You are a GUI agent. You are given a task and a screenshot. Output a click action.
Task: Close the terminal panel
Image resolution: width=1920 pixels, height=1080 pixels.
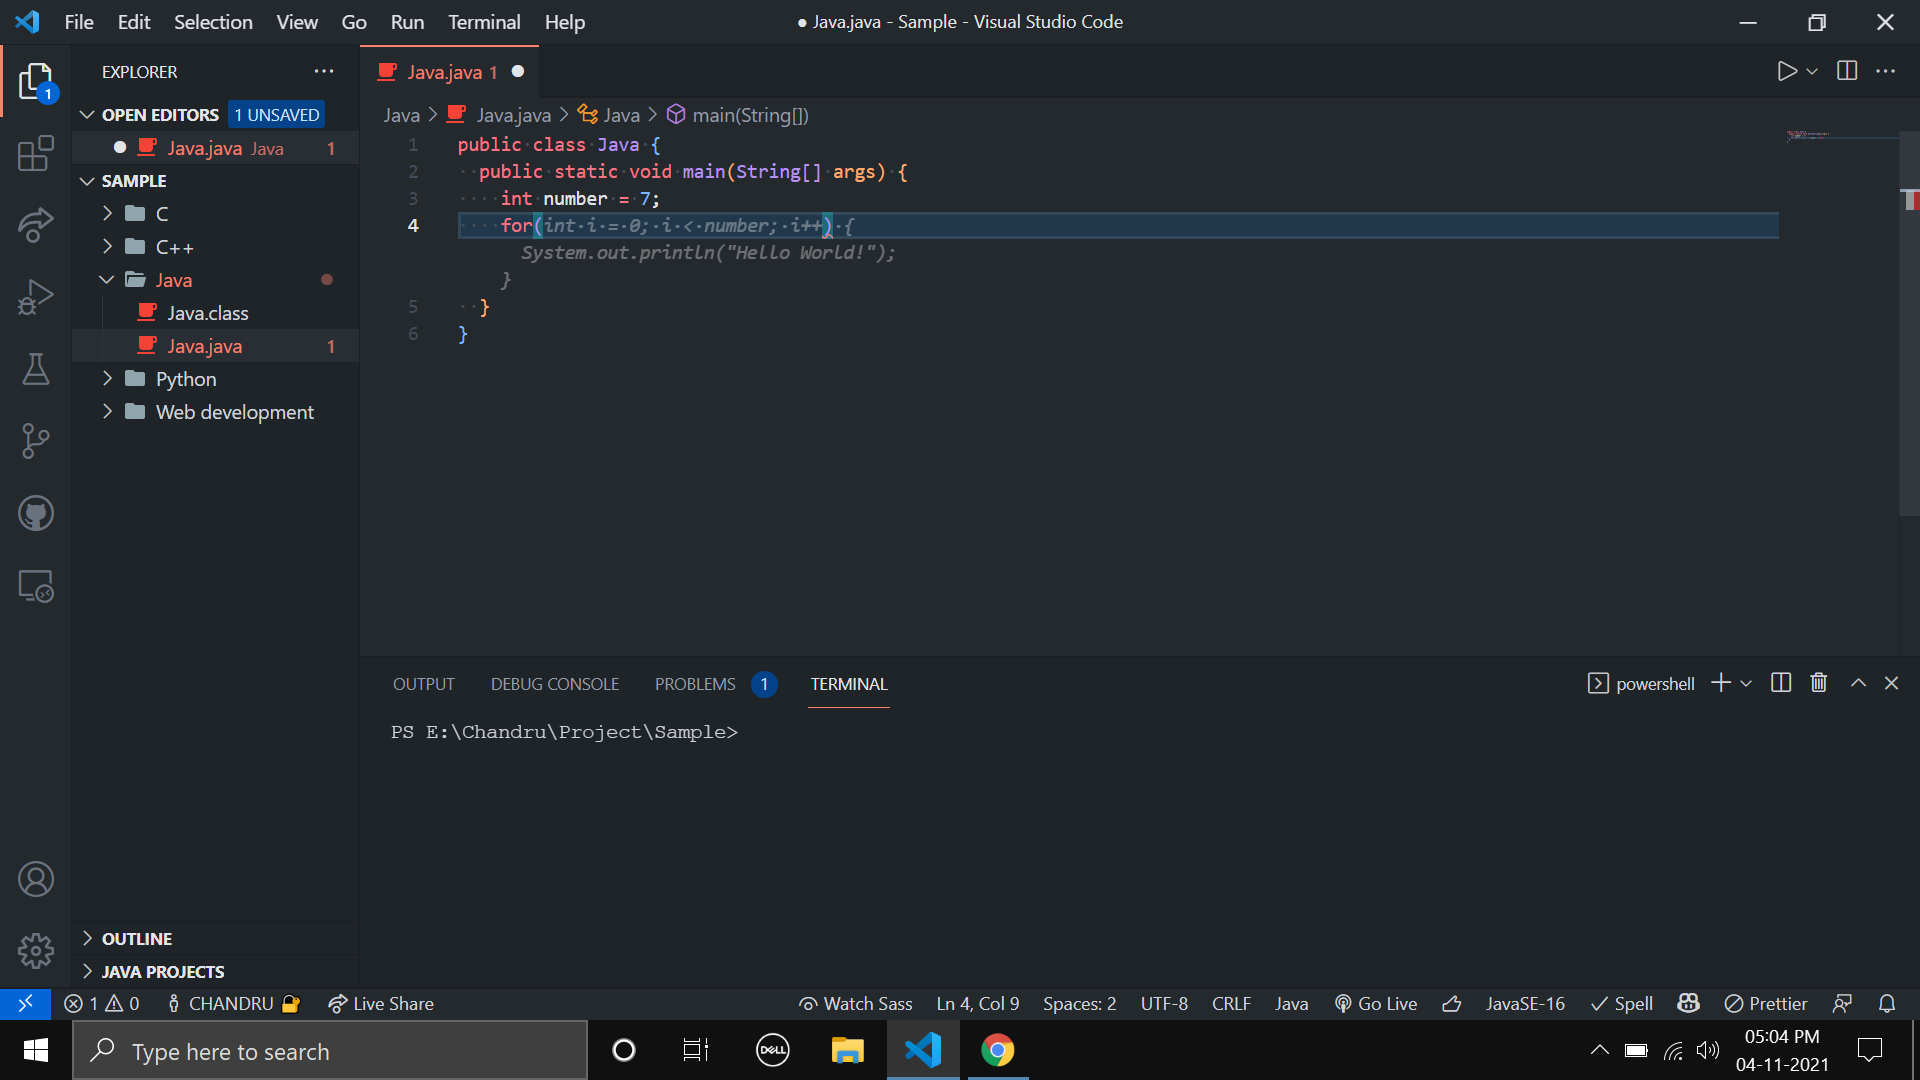click(1891, 683)
